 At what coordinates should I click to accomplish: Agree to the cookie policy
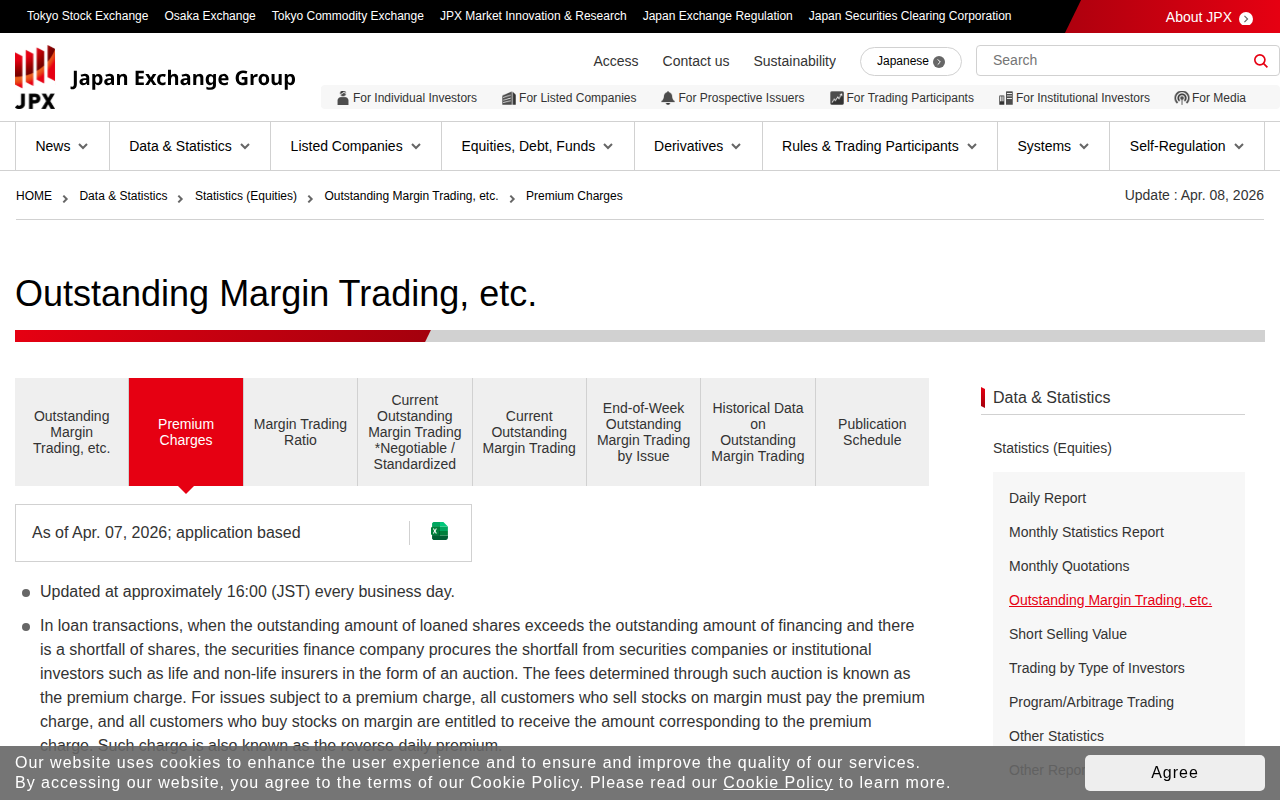(x=1175, y=772)
